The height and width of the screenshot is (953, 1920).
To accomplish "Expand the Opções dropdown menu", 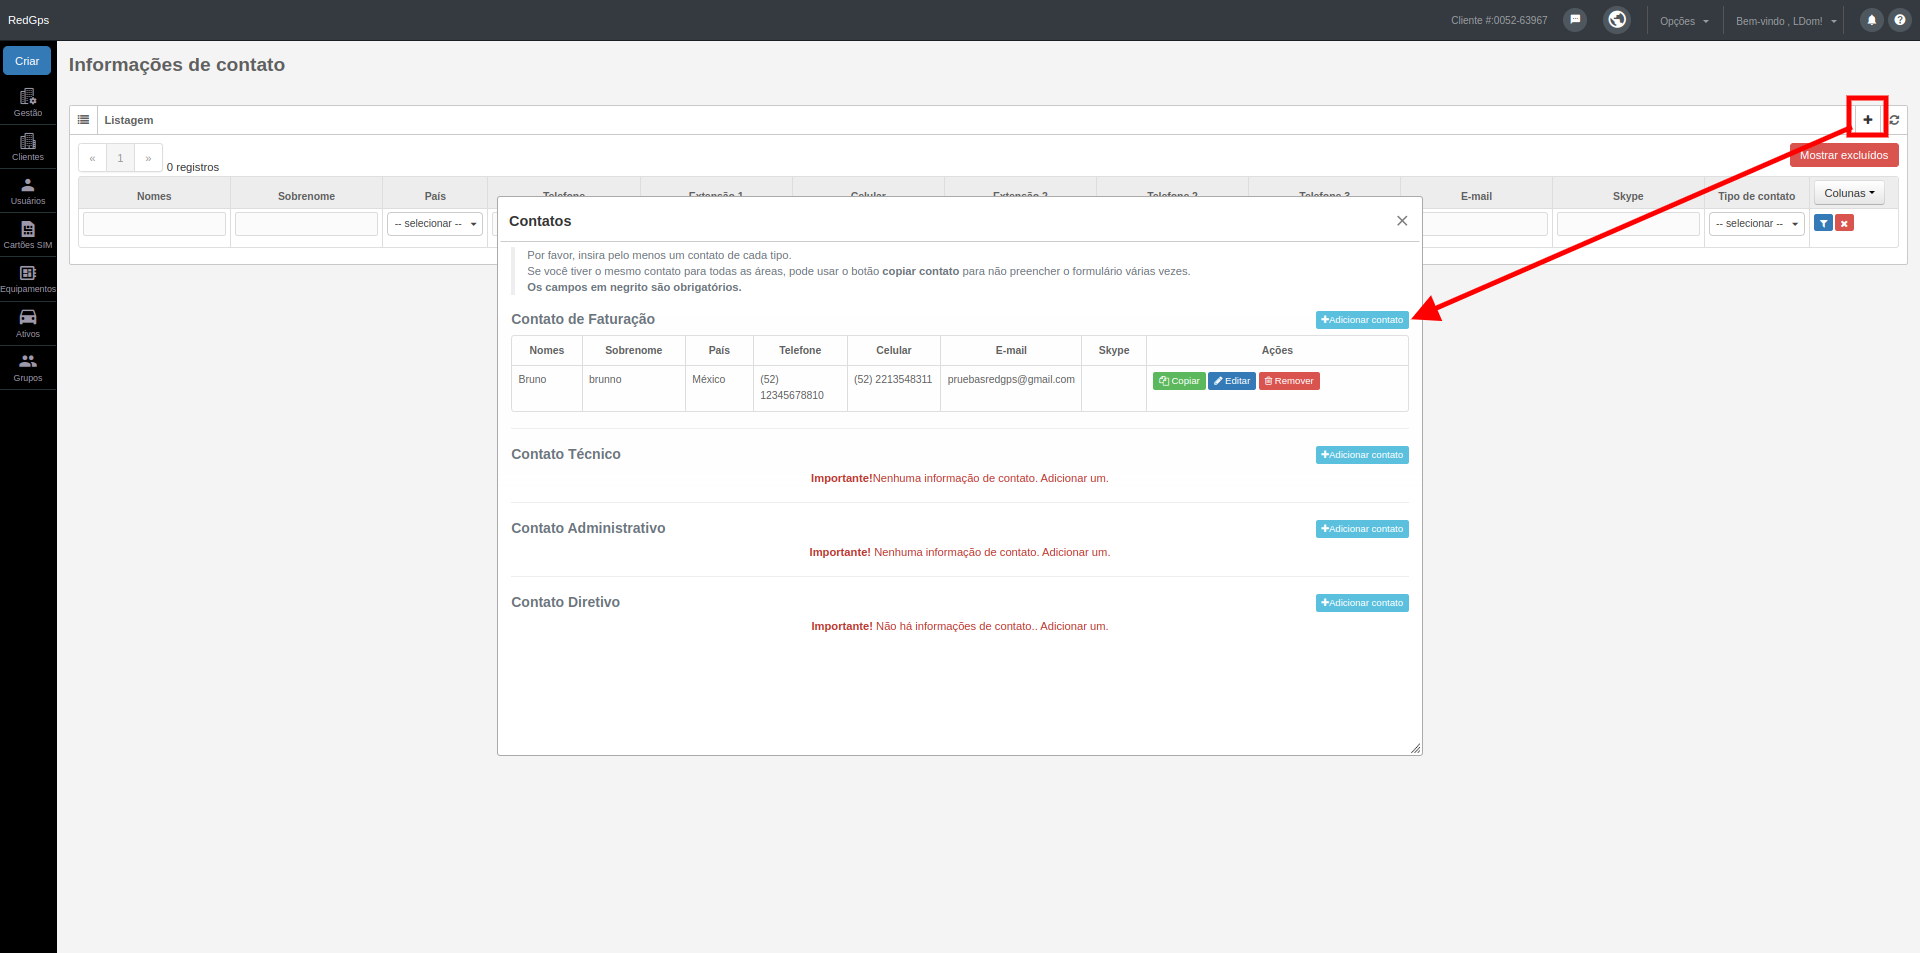I will point(1684,21).
